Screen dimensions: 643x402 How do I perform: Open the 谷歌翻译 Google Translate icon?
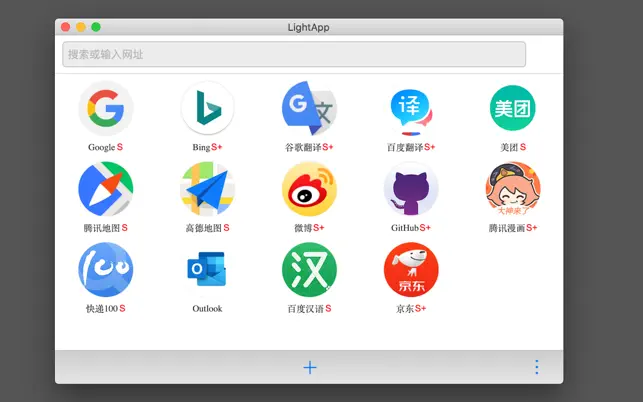(309, 108)
